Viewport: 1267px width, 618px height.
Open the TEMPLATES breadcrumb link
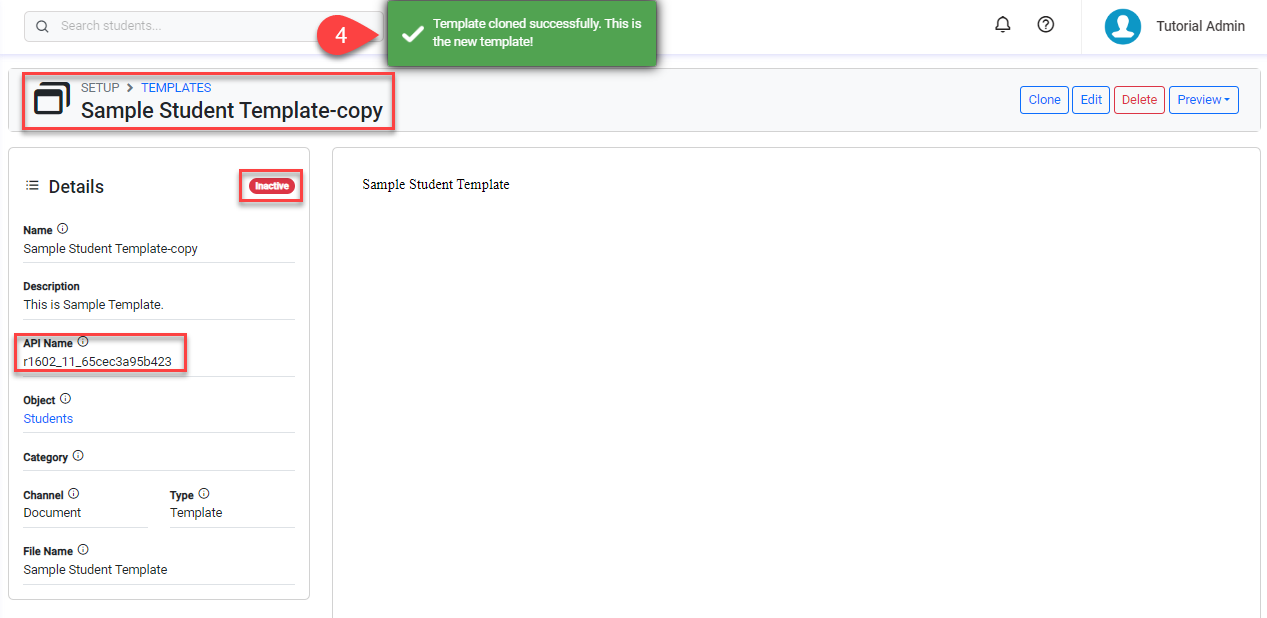(176, 88)
